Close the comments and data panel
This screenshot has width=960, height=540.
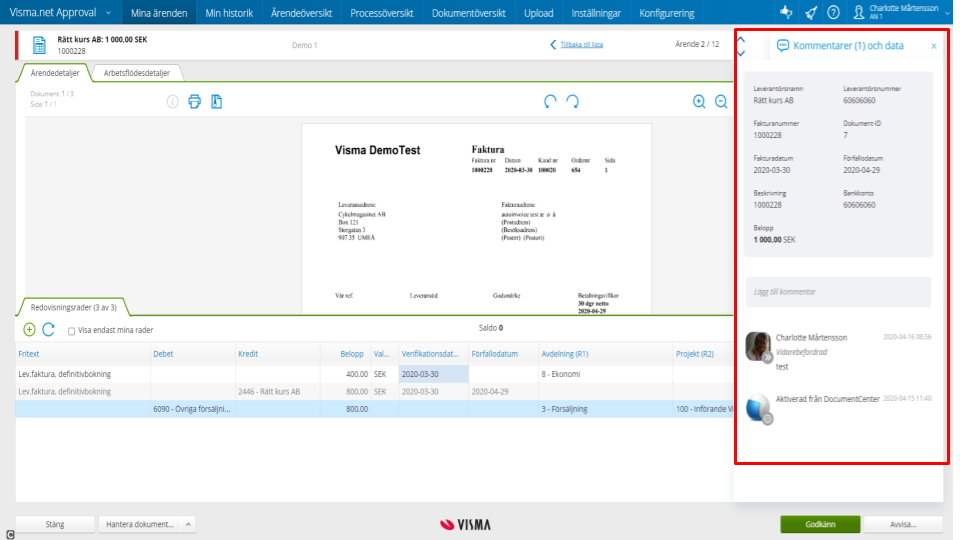pos(934,46)
